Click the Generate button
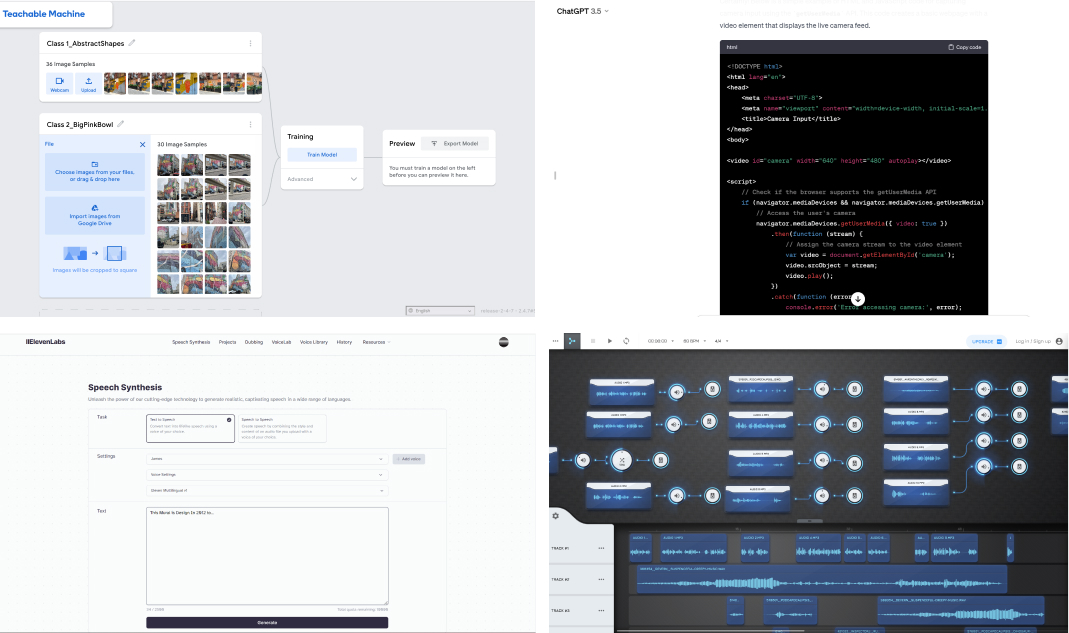Viewport: 1069px width, 633px height. click(x=267, y=623)
